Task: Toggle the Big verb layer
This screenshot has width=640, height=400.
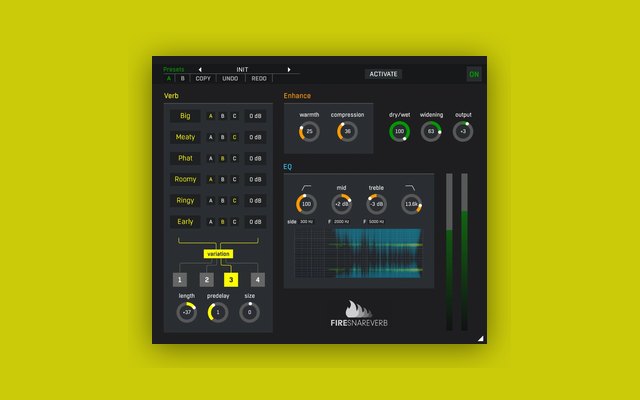Action: 185,116
